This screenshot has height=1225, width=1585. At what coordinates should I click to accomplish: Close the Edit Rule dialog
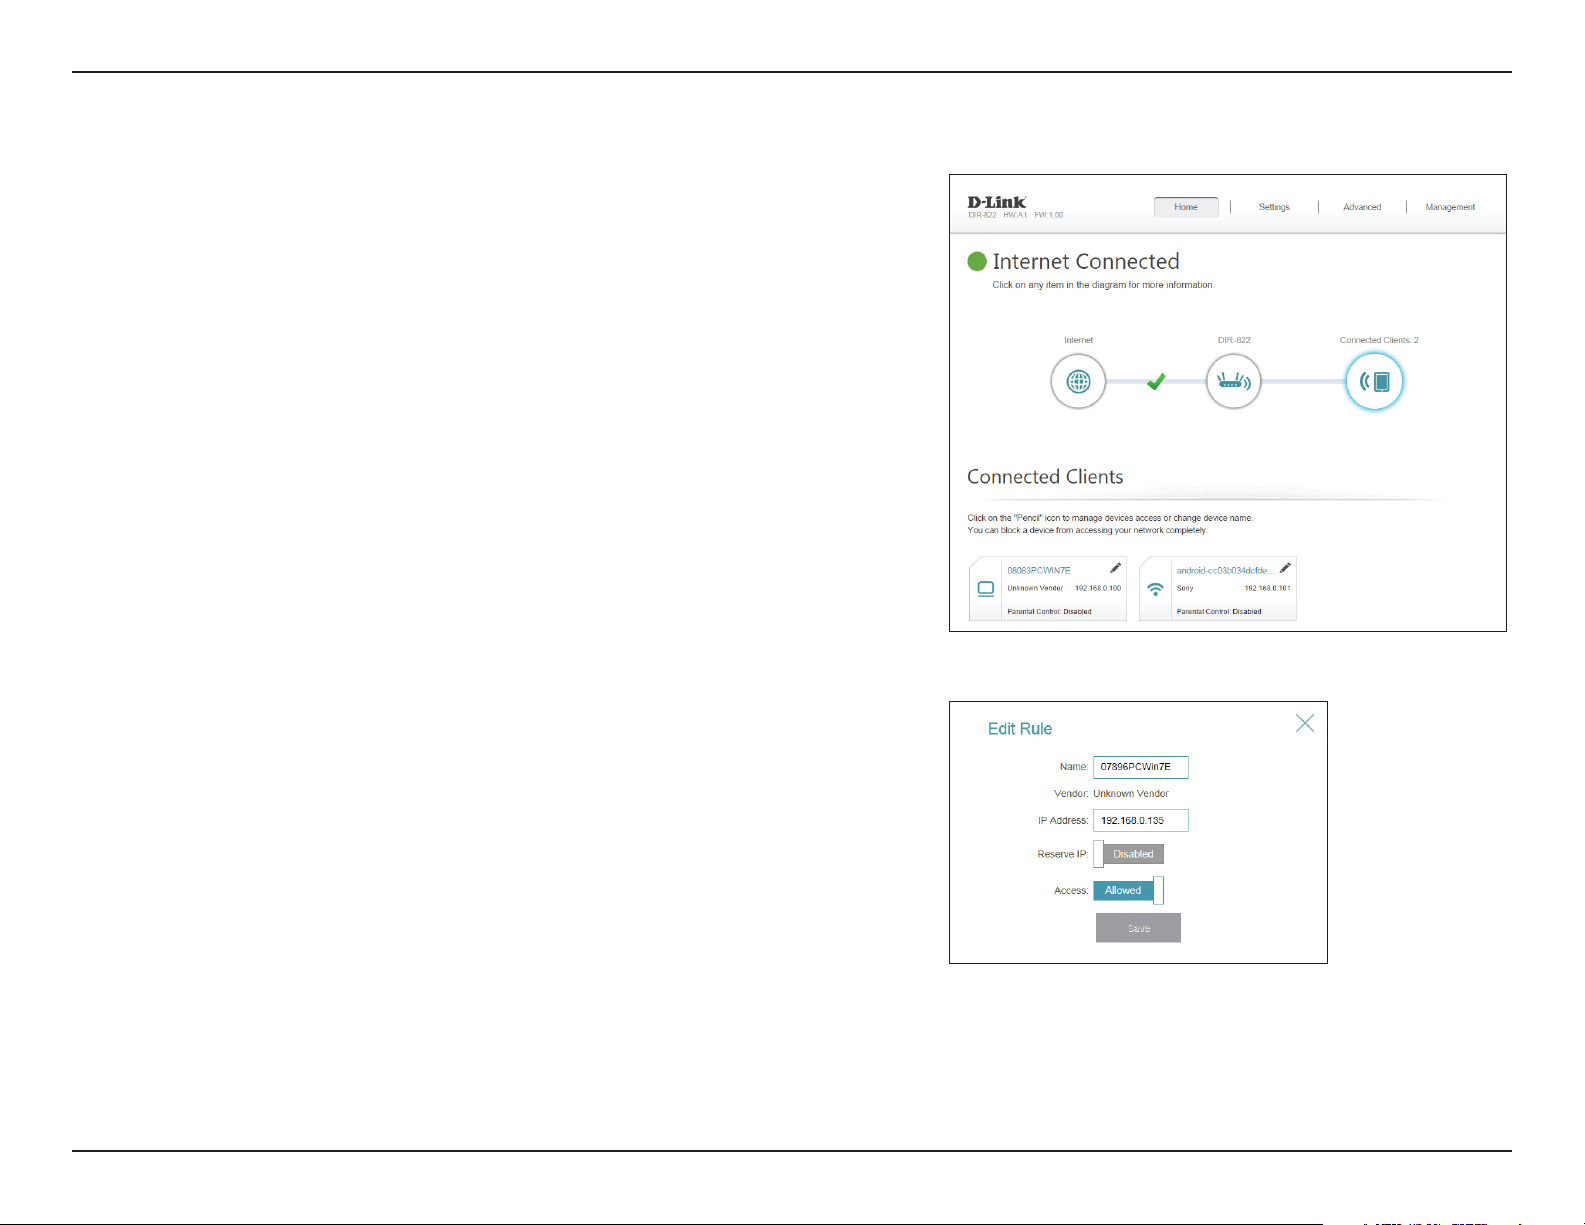[x=1305, y=723]
